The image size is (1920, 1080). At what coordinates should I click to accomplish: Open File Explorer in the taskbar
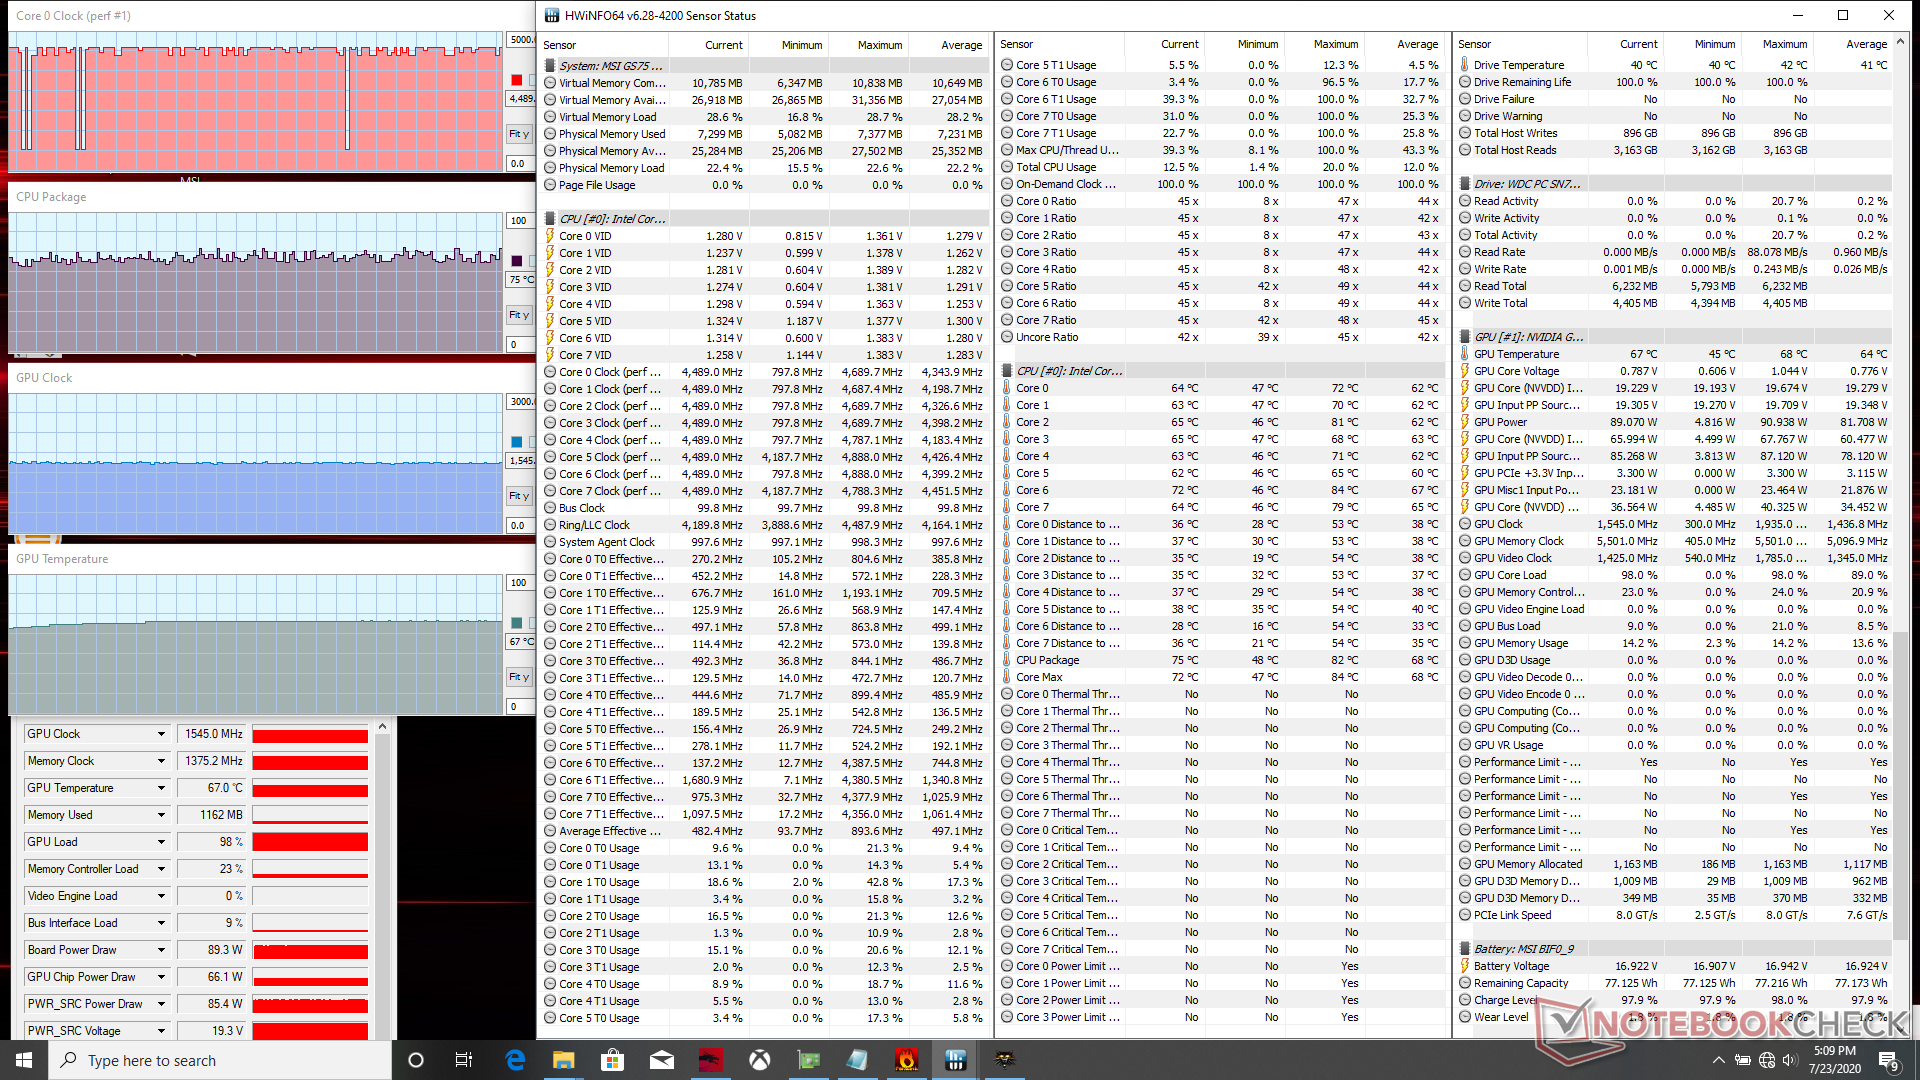click(x=563, y=1060)
